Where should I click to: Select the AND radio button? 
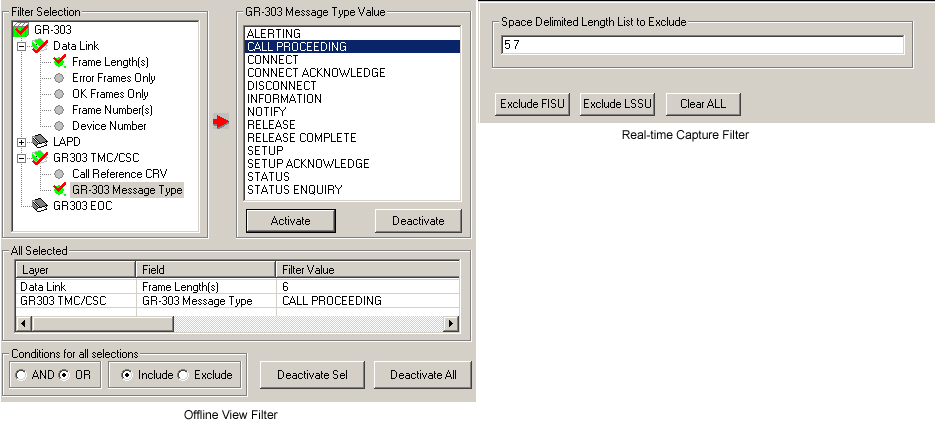click(x=21, y=375)
